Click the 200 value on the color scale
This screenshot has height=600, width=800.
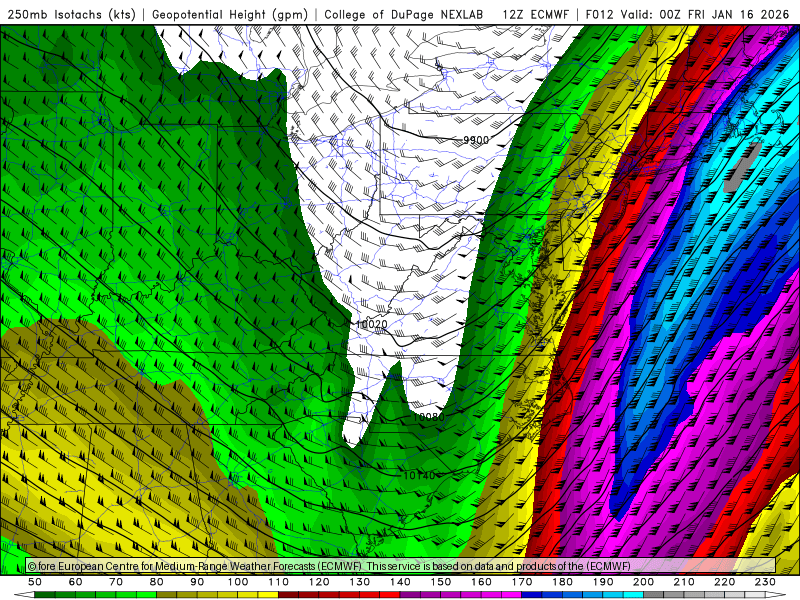[643, 582]
